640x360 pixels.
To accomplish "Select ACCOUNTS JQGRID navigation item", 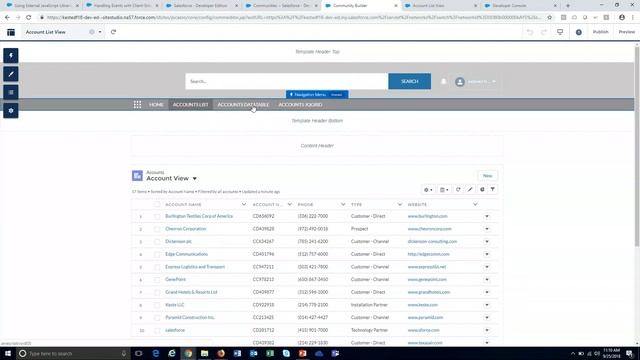I will pos(300,104).
